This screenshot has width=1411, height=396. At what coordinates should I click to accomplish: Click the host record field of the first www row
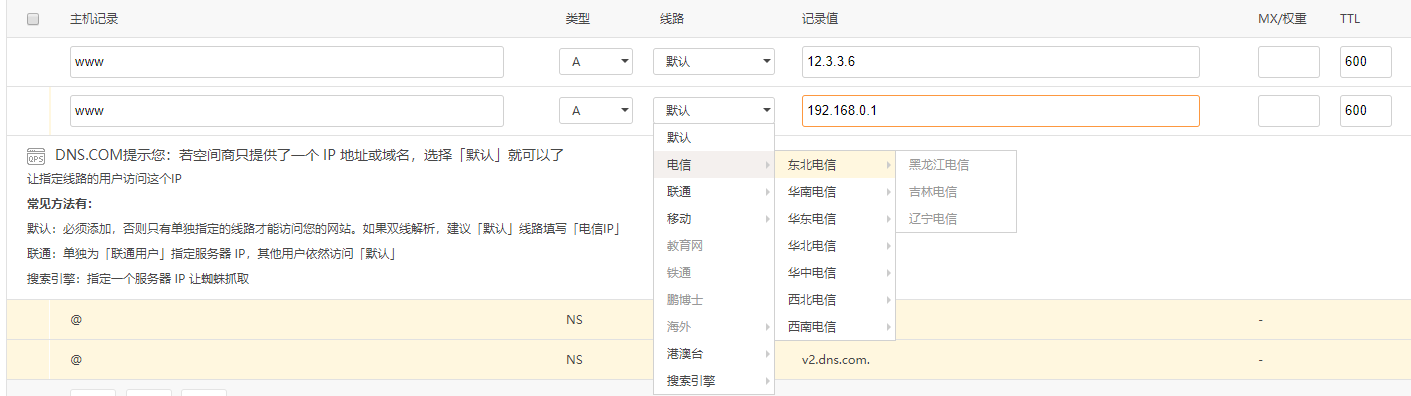click(287, 61)
